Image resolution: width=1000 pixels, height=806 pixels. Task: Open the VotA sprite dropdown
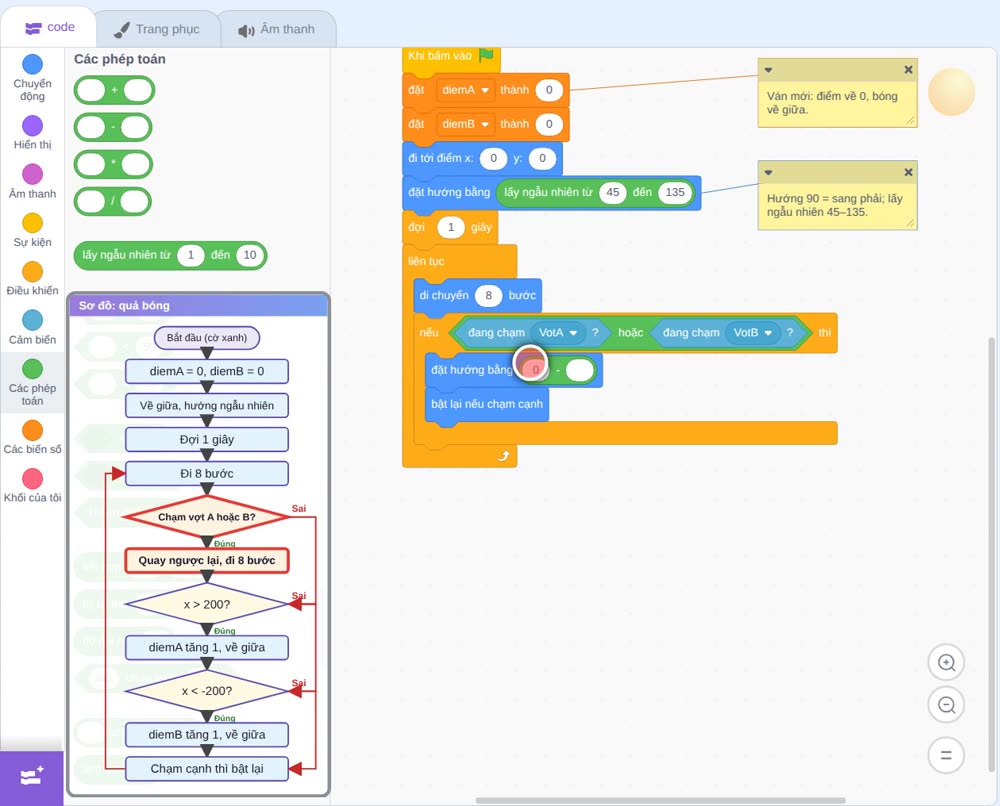(557, 333)
